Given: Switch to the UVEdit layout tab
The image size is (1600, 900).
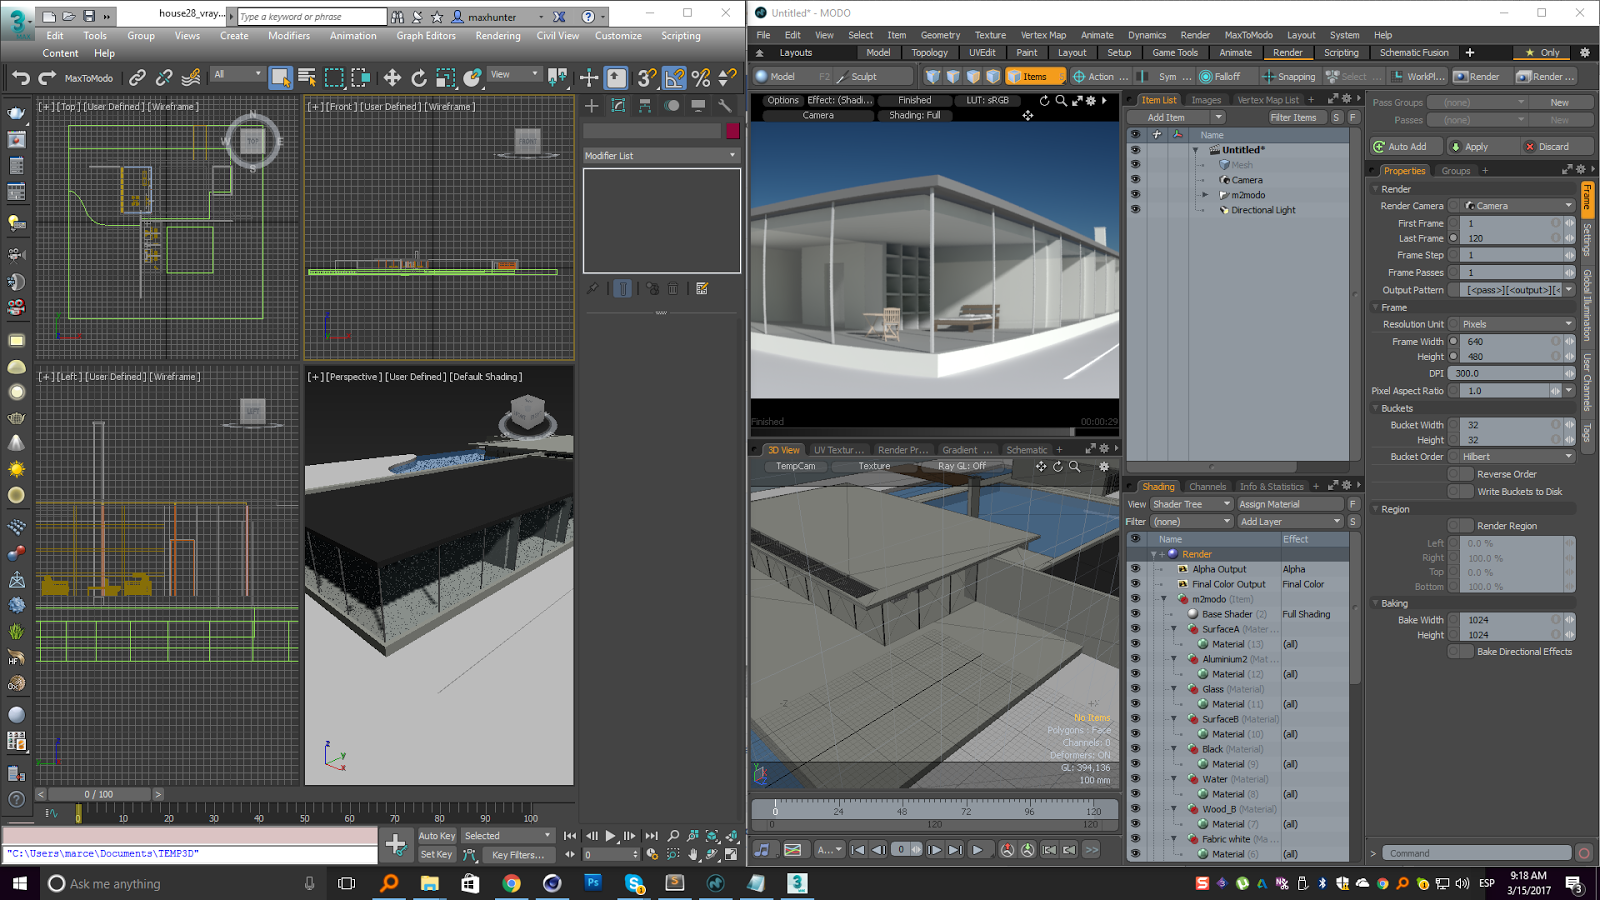Looking at the screenshot, I should pos(982,53).
